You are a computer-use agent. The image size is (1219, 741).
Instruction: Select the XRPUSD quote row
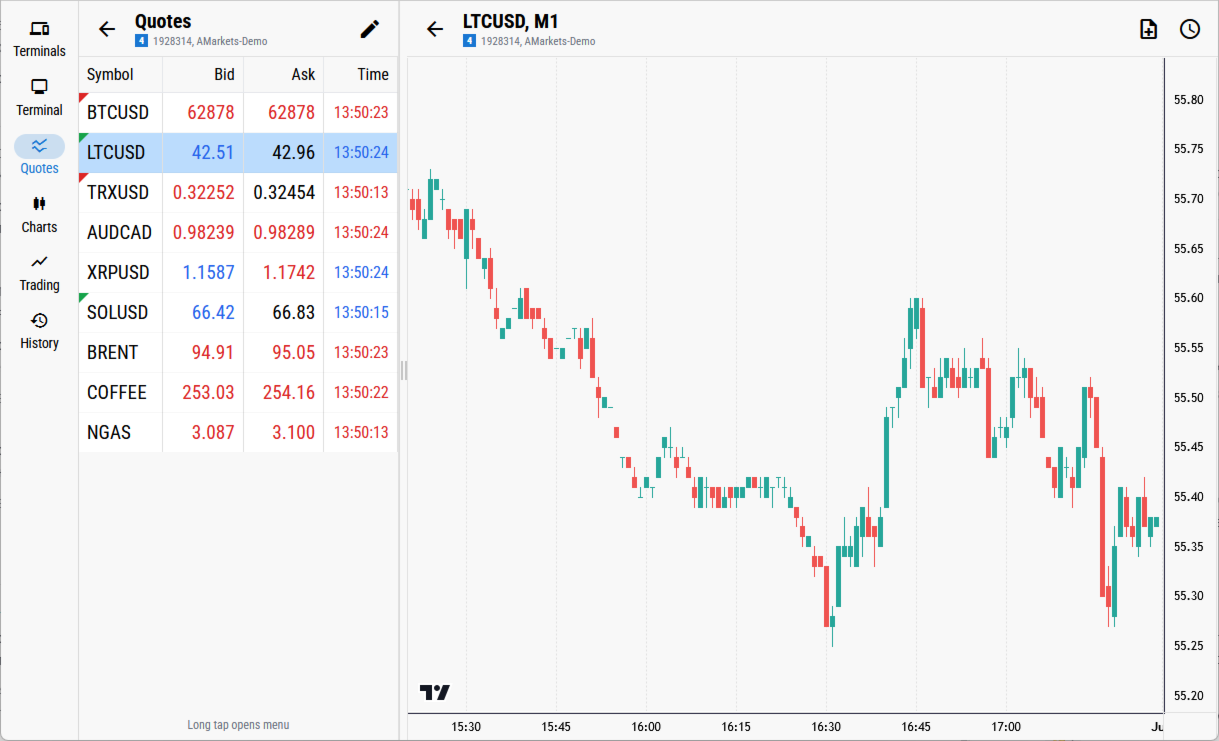[x=238, y=273]
